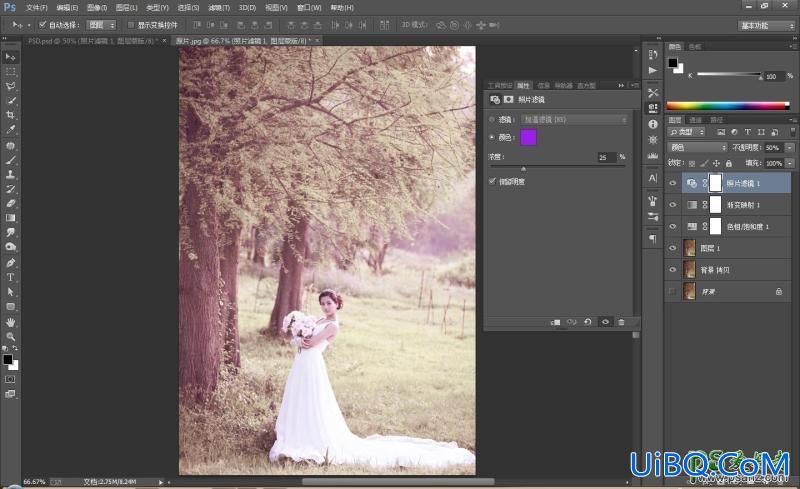Select the Clone Stamp tool

click(x=10, y=174)
